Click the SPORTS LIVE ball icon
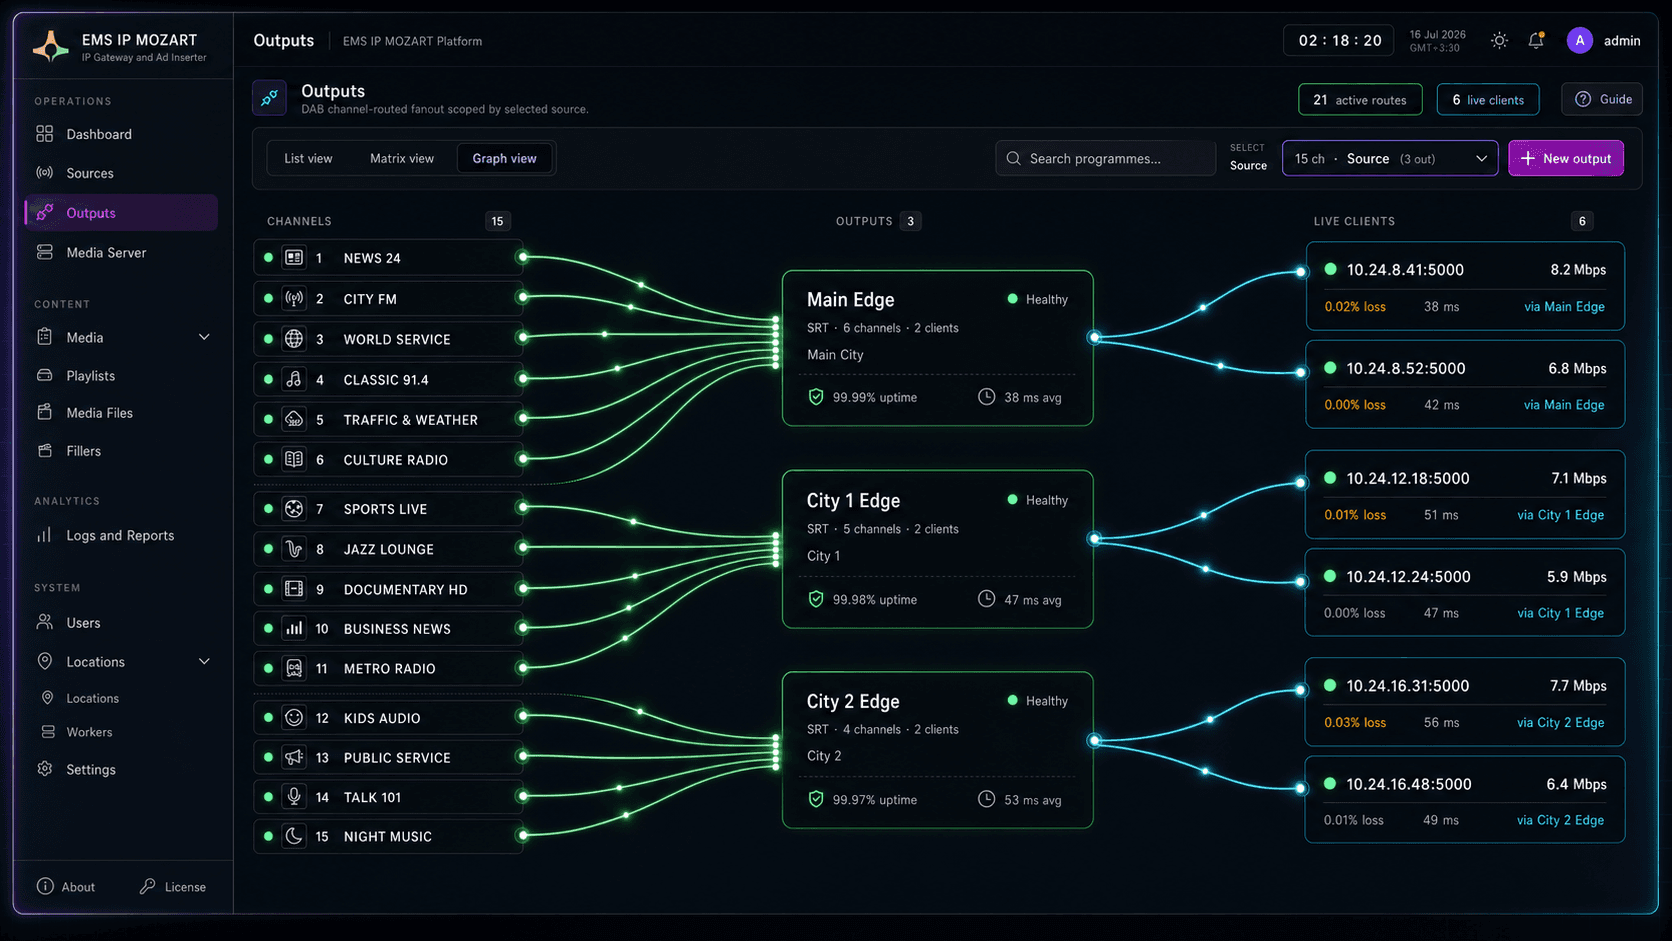Viewport: 1672px width, 941px height. pos(294,509)
